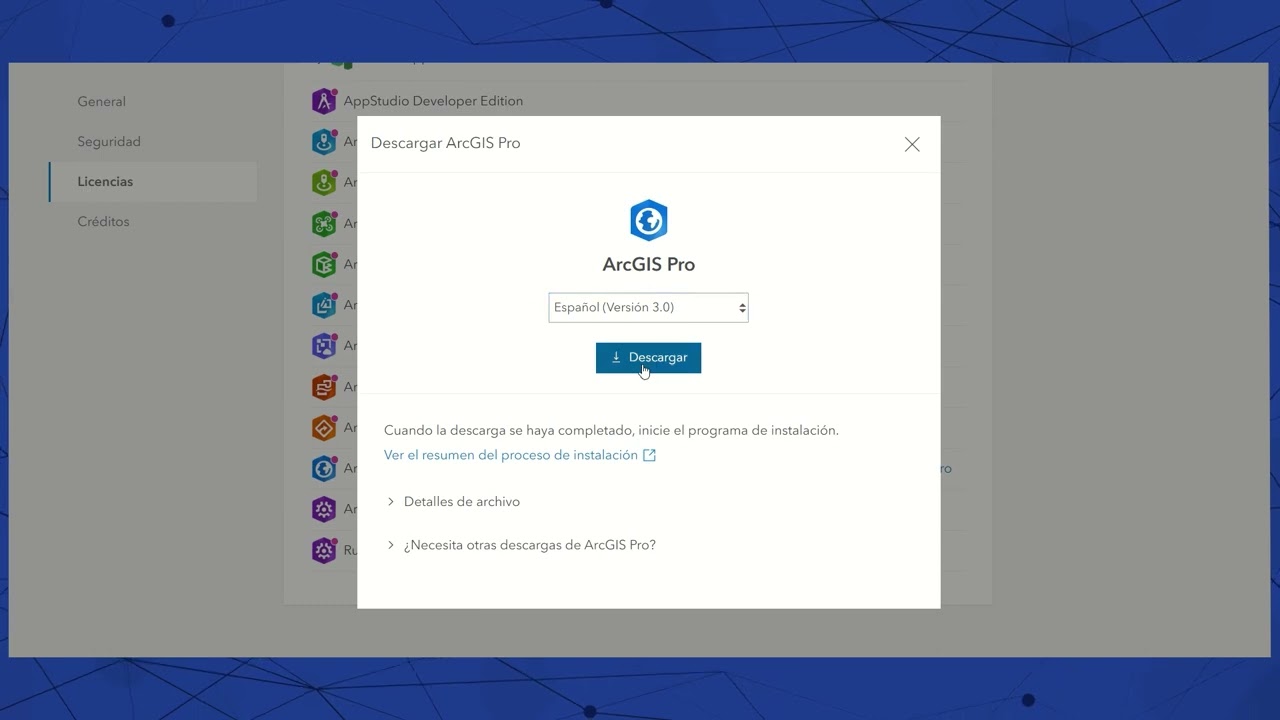This screenshot has height=720, width=1280.
Task: Click the large ArcGIS Pro hexagon logo
Action: [649, 220]
